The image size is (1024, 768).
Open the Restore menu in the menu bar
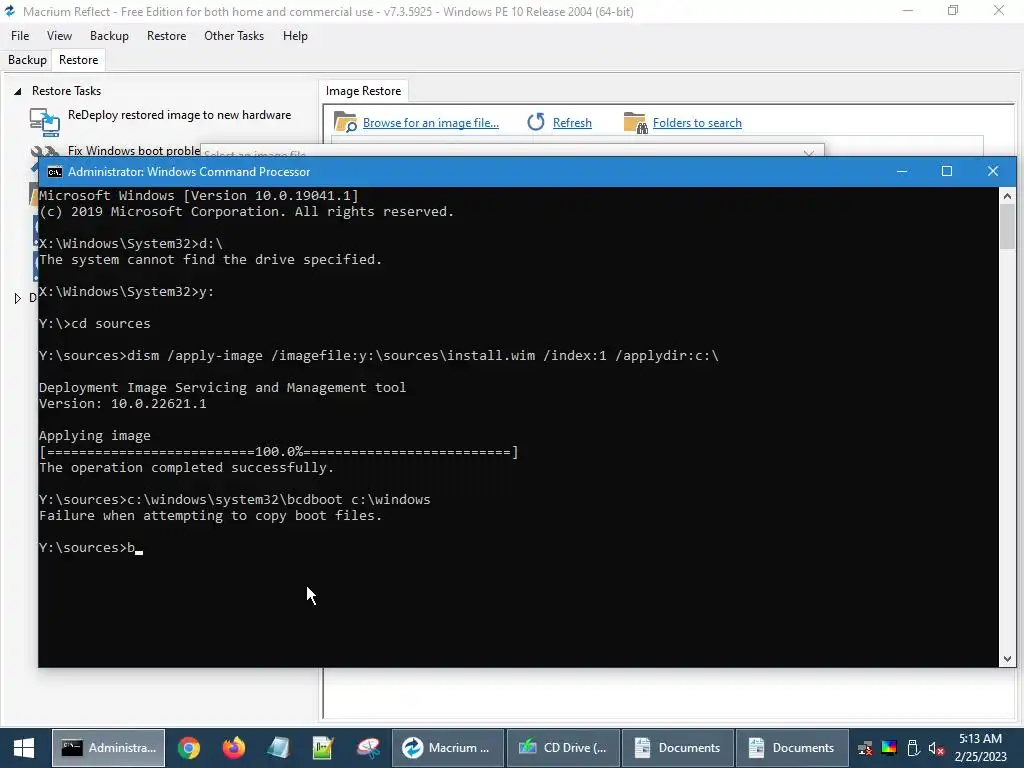point(167,36)
